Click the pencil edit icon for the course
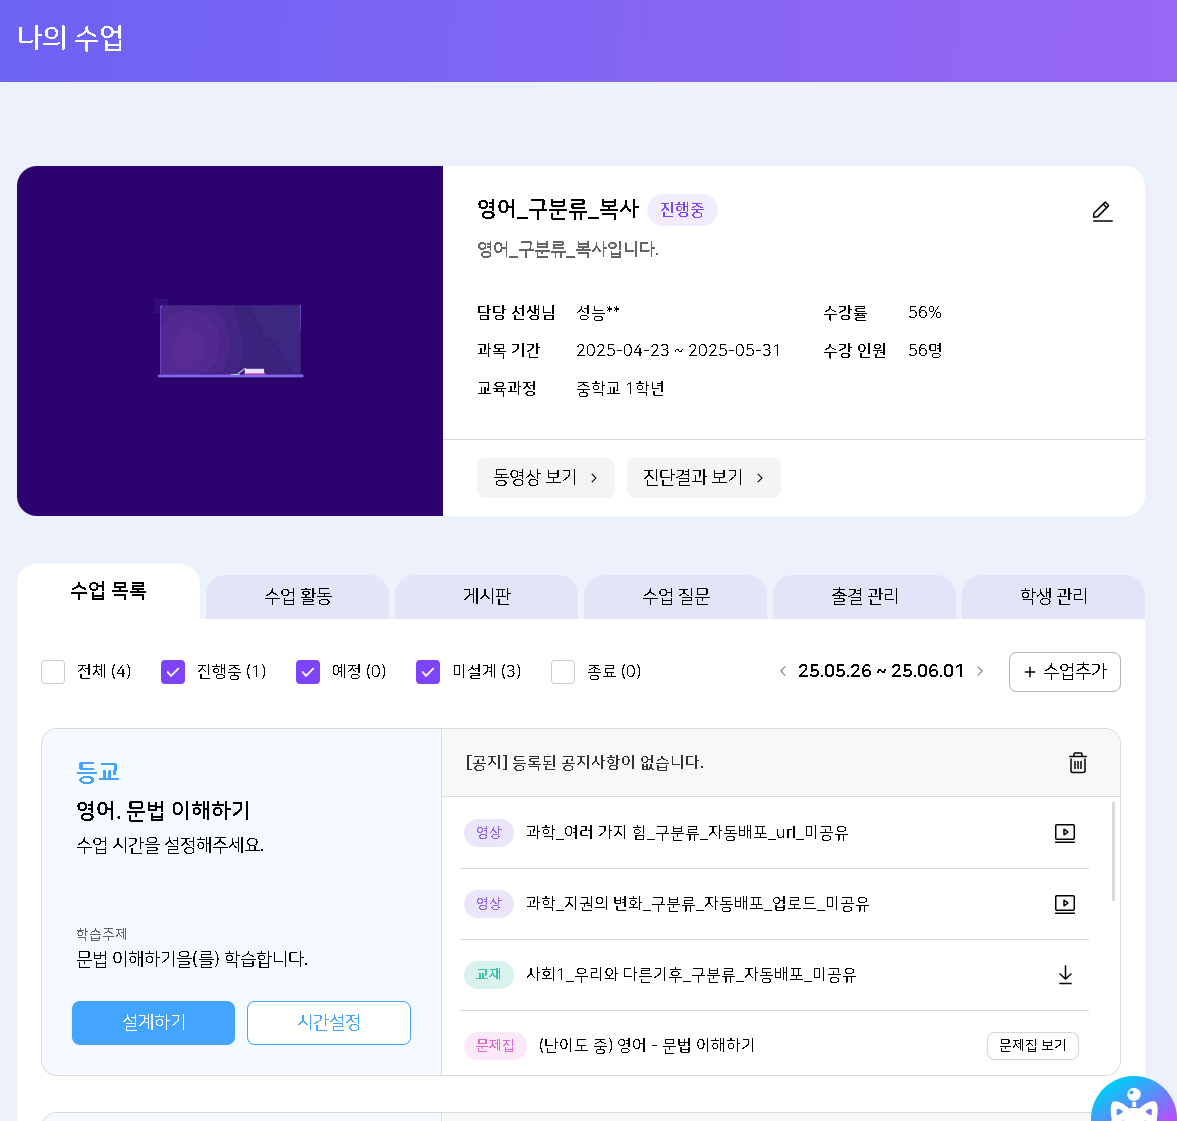 (x=1102, y=211)
